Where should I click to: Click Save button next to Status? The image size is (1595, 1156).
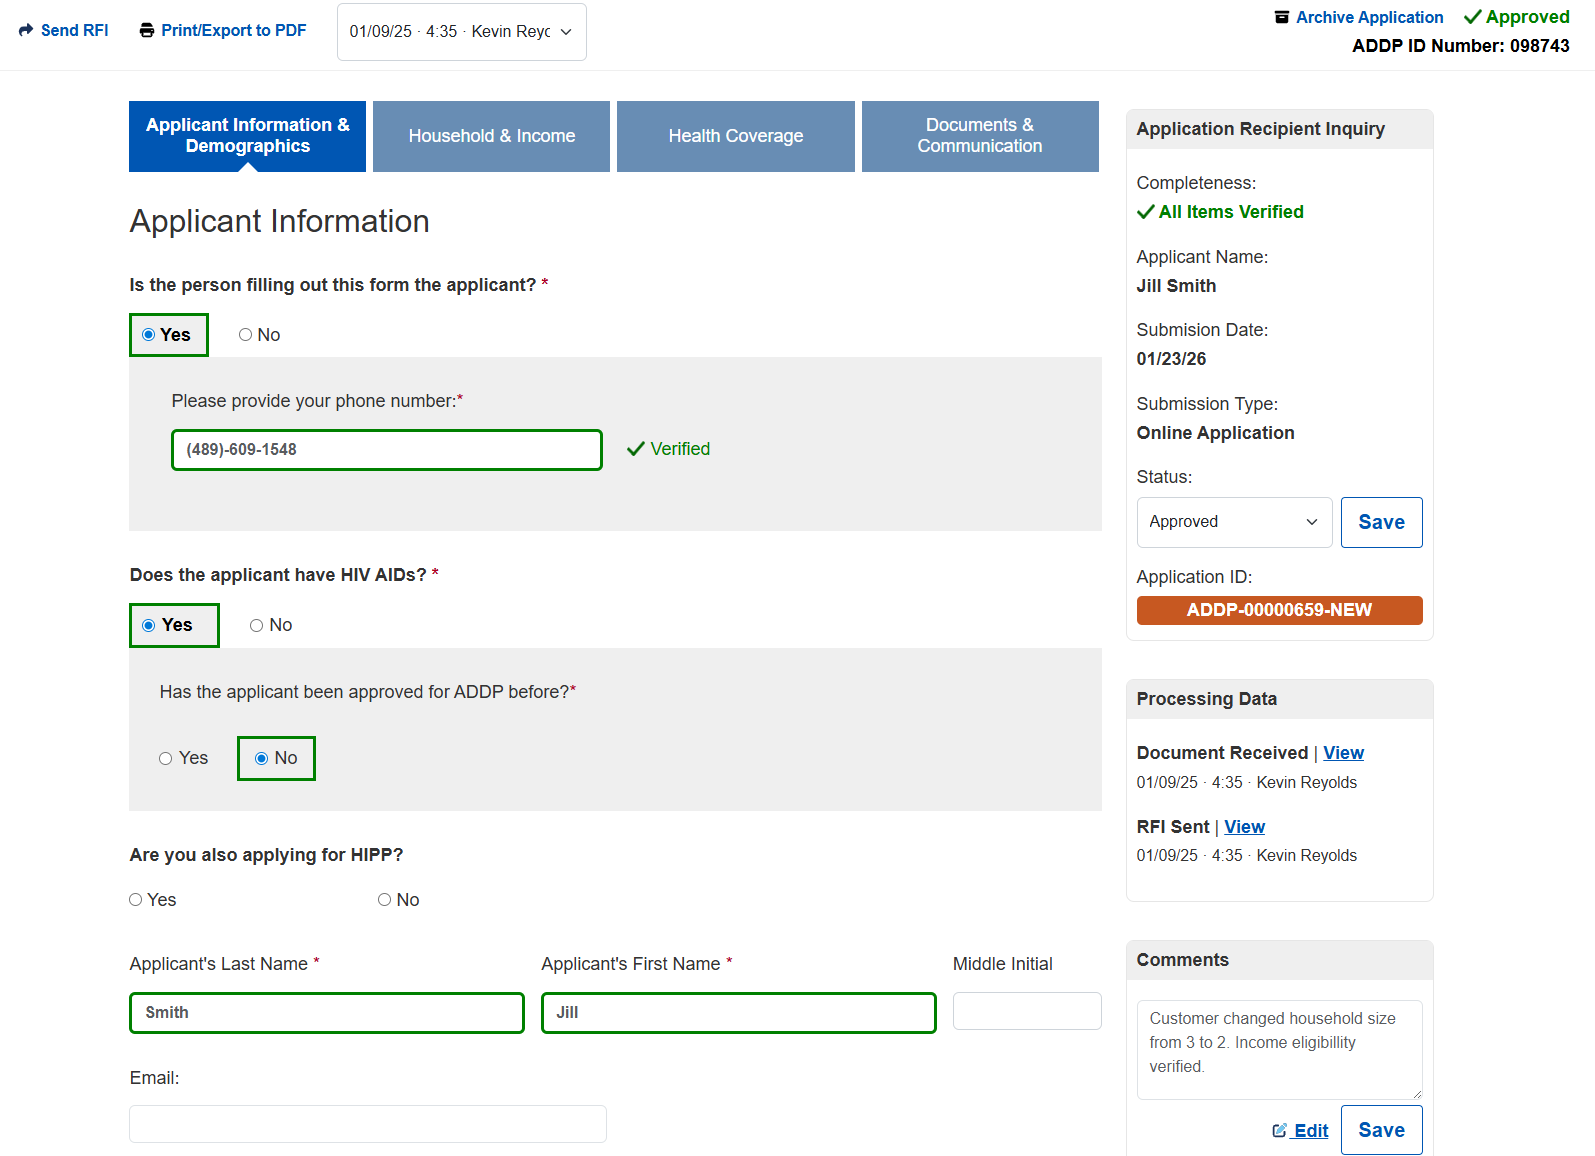coord(1380,522)
